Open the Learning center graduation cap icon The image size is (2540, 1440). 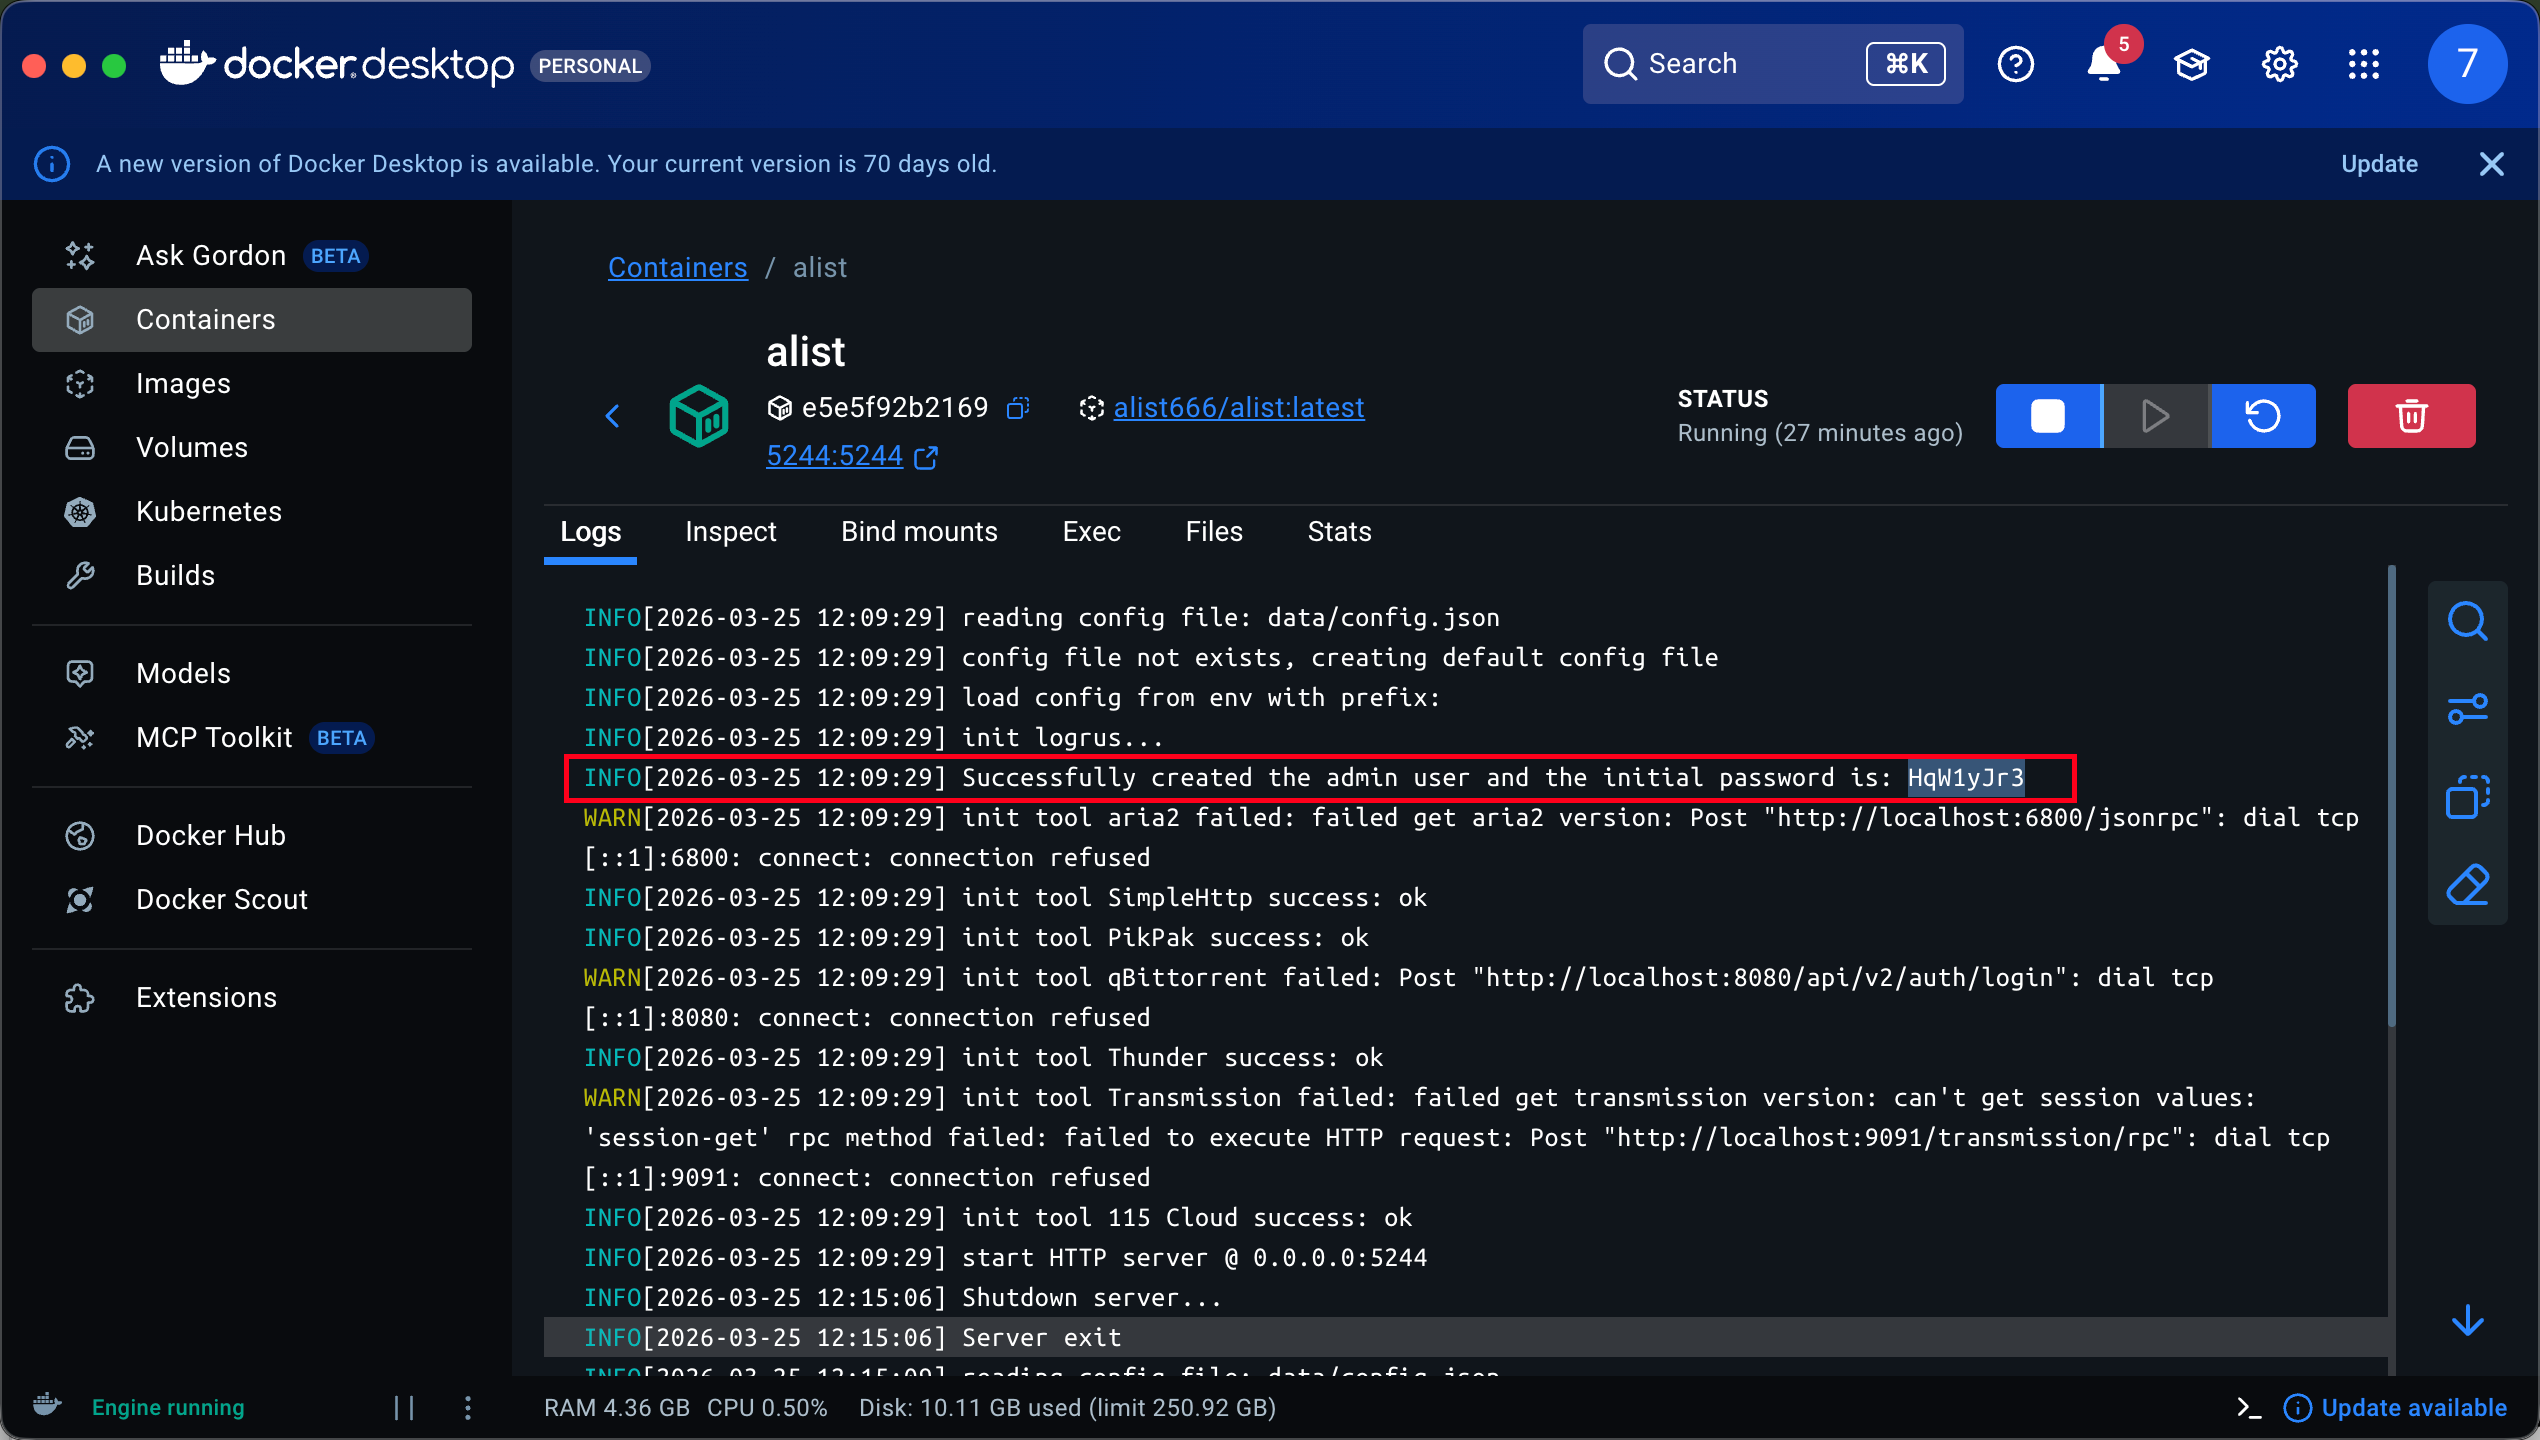coord(2191,65)
